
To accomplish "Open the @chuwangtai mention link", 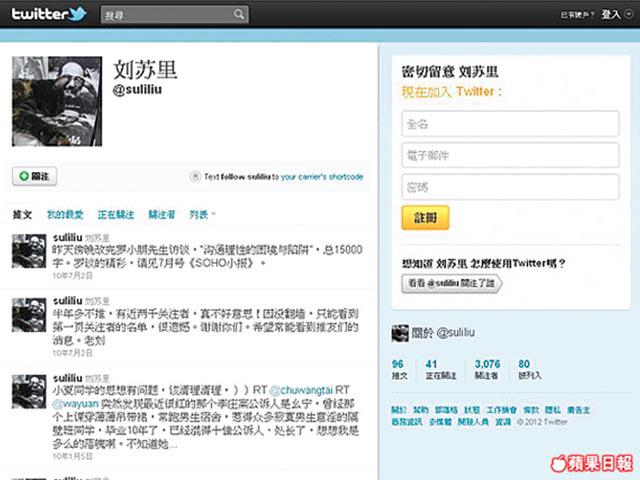I will click(301, 390).
